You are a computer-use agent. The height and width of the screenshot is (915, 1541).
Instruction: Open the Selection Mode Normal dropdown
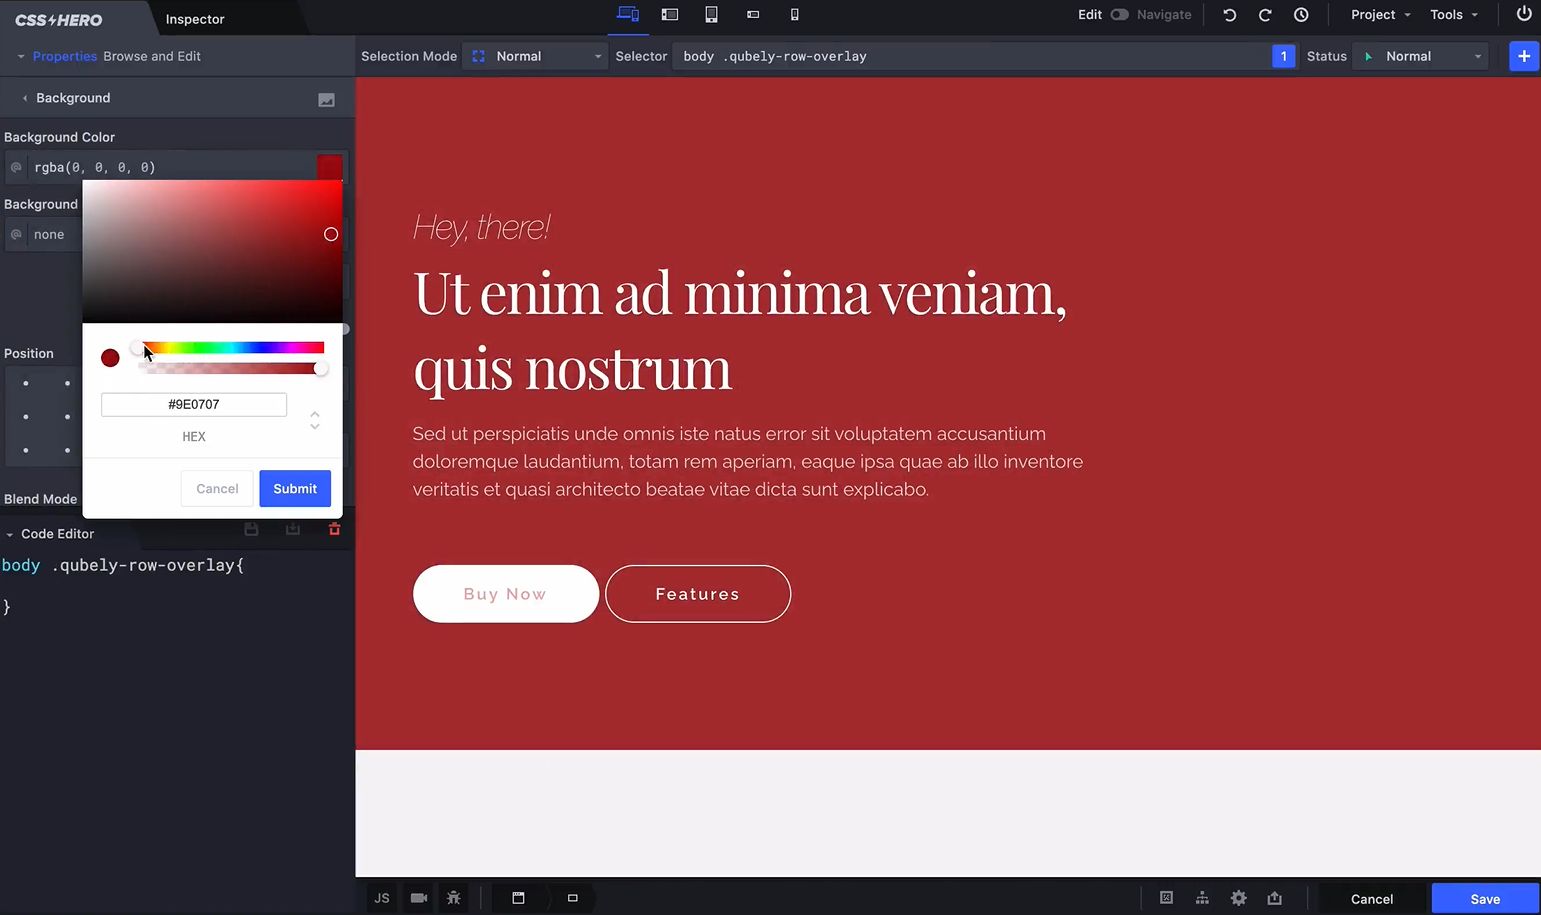point(535,56)
